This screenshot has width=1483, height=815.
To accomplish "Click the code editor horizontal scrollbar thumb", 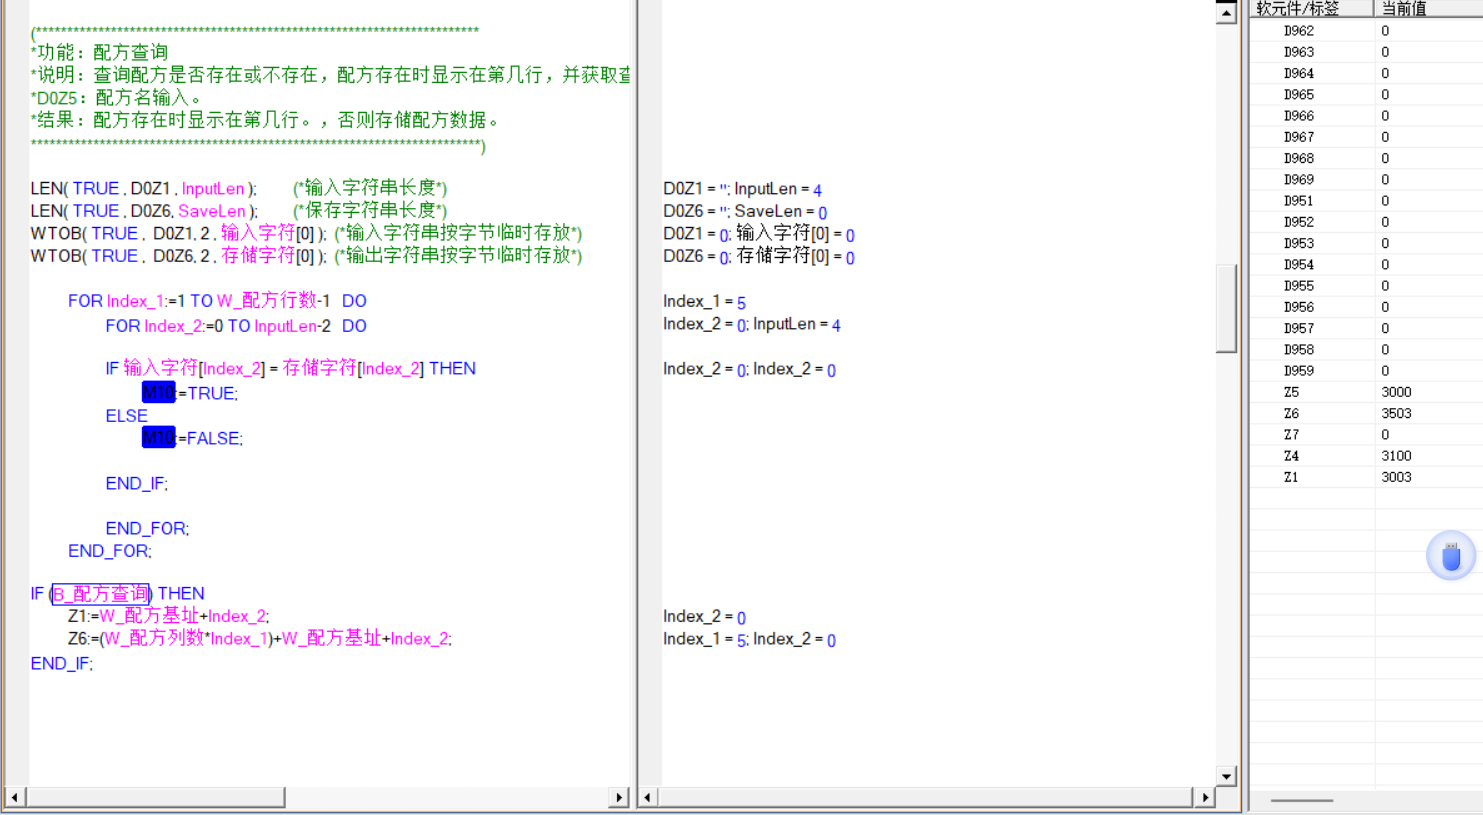I will click(155, 797).
